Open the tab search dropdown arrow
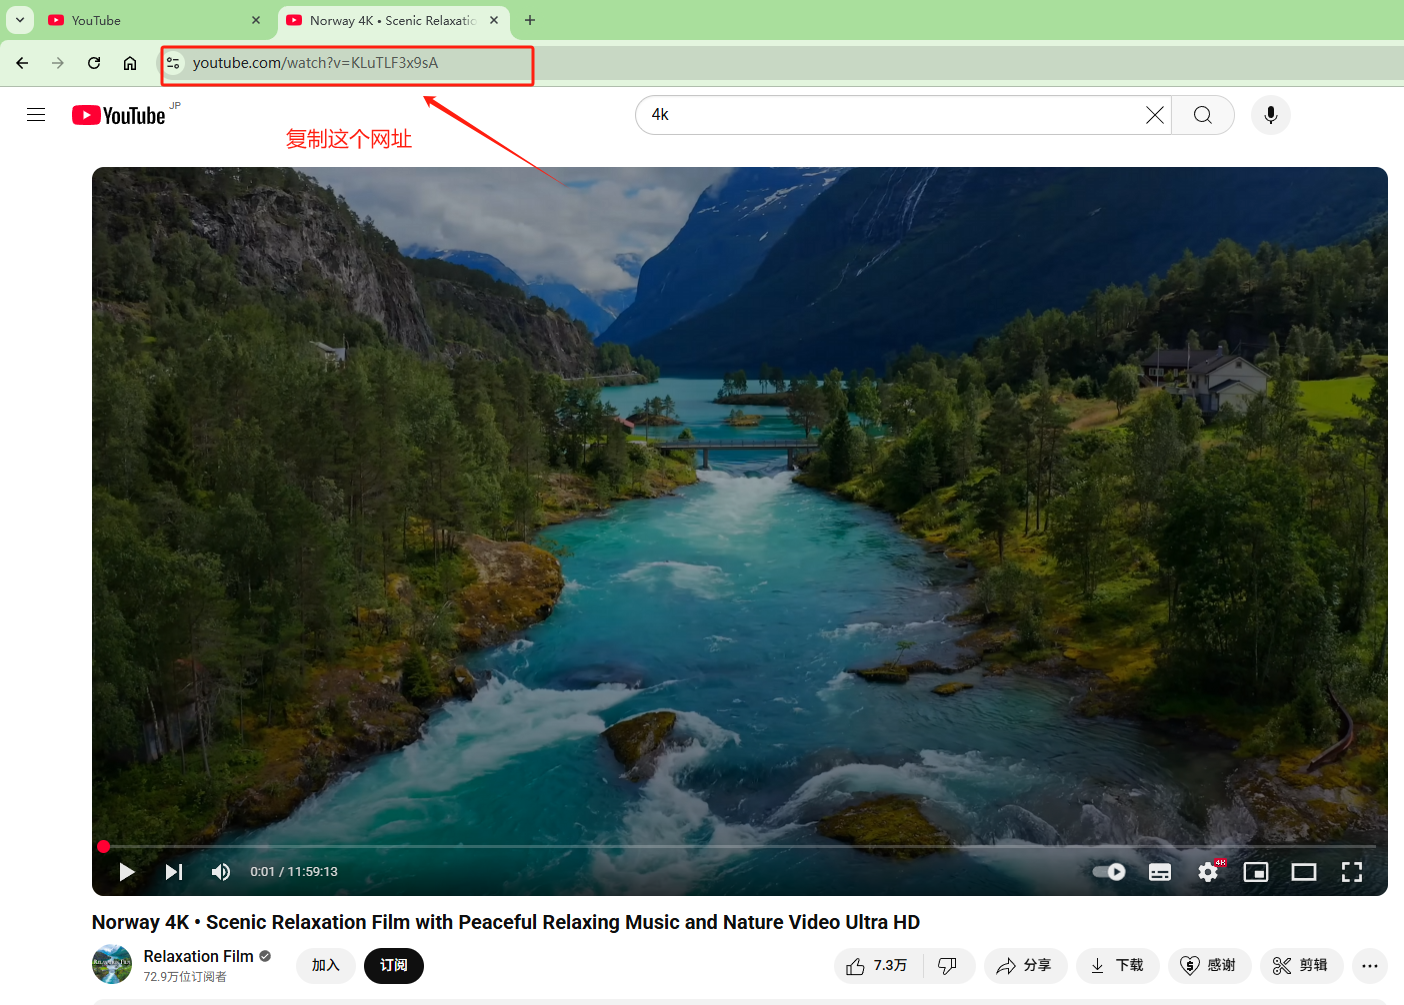The image size is (1404, 1005). (x=20, y=20)
